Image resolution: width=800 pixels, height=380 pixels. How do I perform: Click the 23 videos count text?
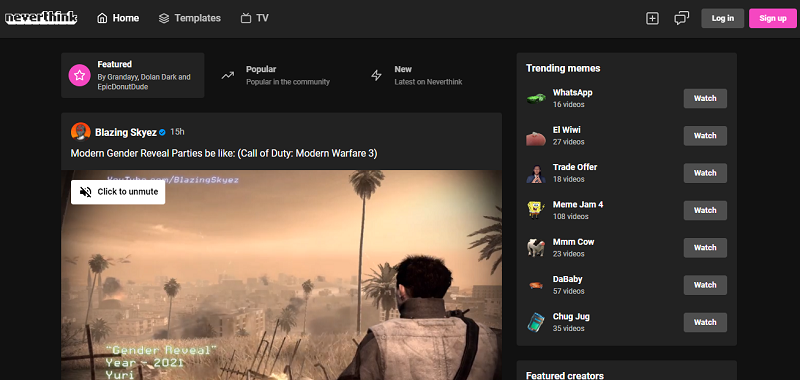click(569, 254)
